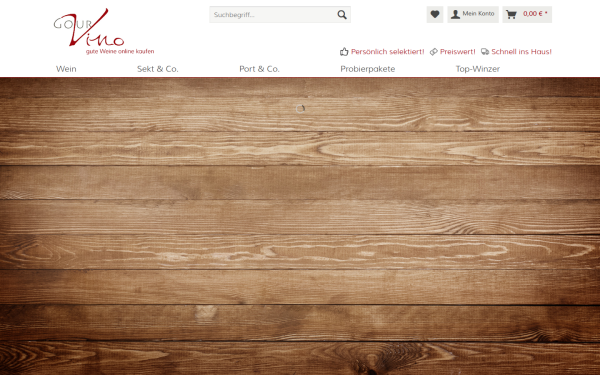The height and width of the screenshot is (375, 600).
Task: Open the Wein menu
Action: pyautogui.click(x=66, y=69)
